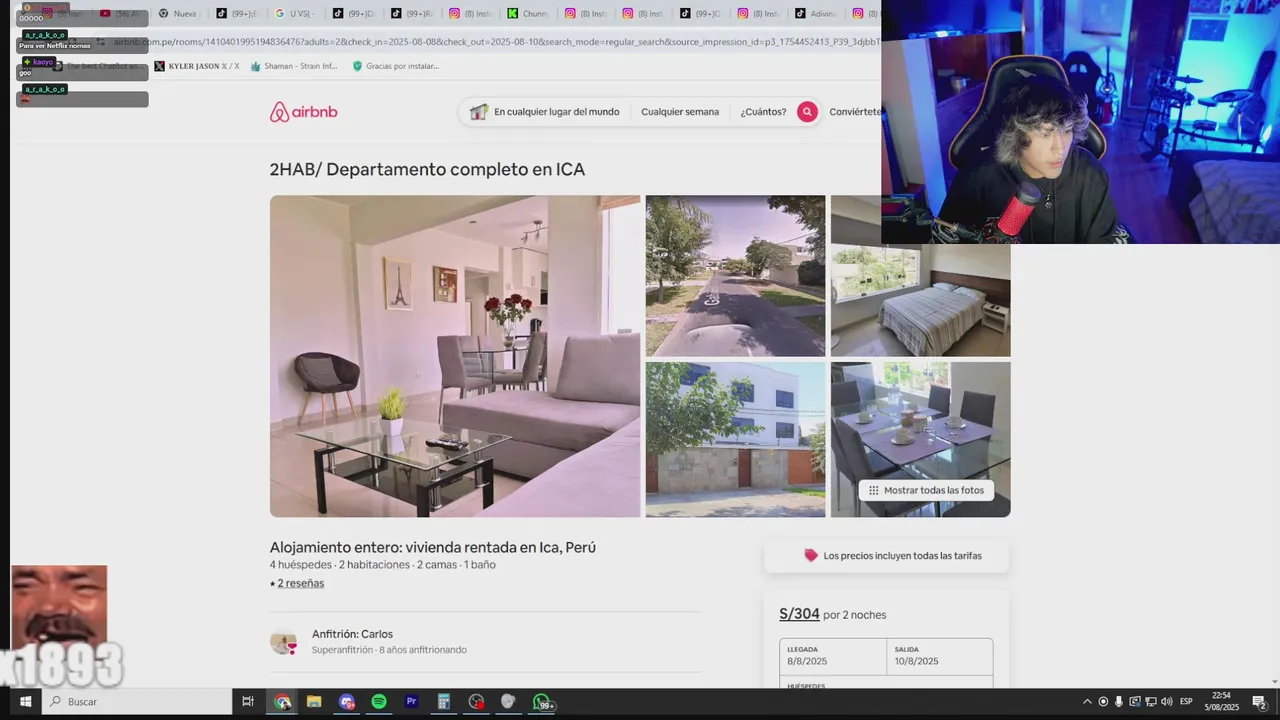The image size is (1280, 720).
Task: Open the building exterior photo
Action: [x=735, y=440]
